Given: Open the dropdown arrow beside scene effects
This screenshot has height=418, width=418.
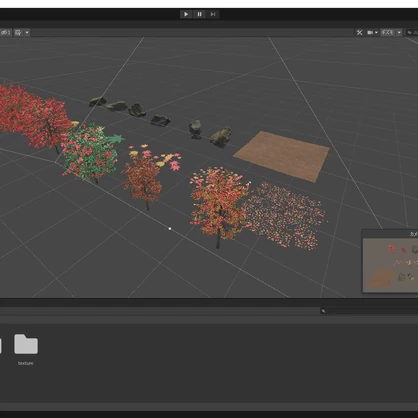Looking at the screenshot, I should [27, 32].
